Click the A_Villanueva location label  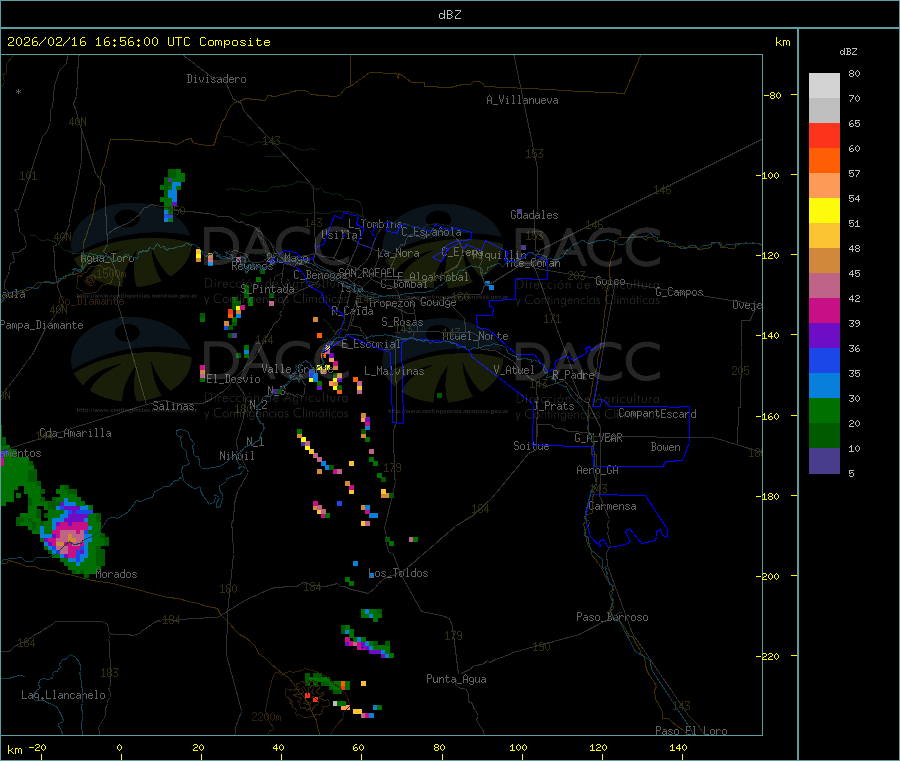(x=522, y=100)
